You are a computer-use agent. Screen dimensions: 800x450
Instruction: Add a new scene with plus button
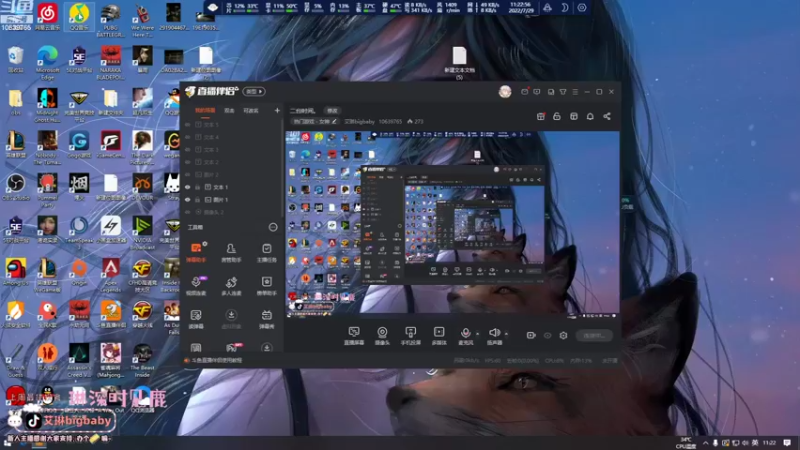tap(277, 110)
